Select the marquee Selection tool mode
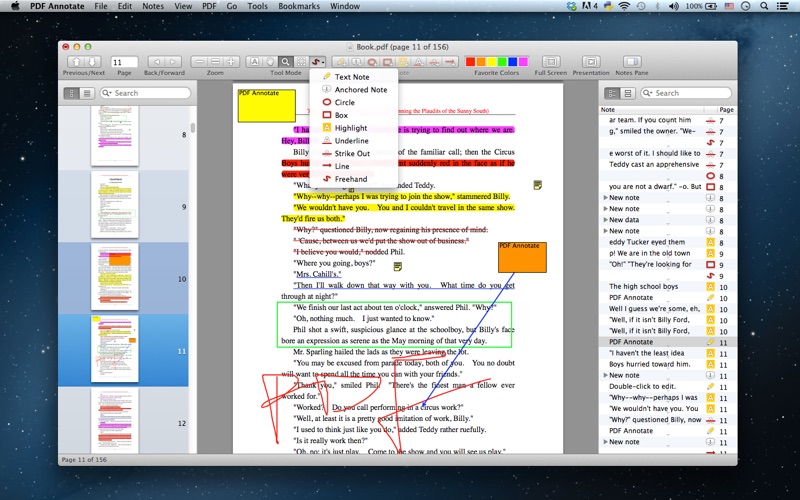The image size is (800, 500). pyautogui.click(x=302, y=62)
